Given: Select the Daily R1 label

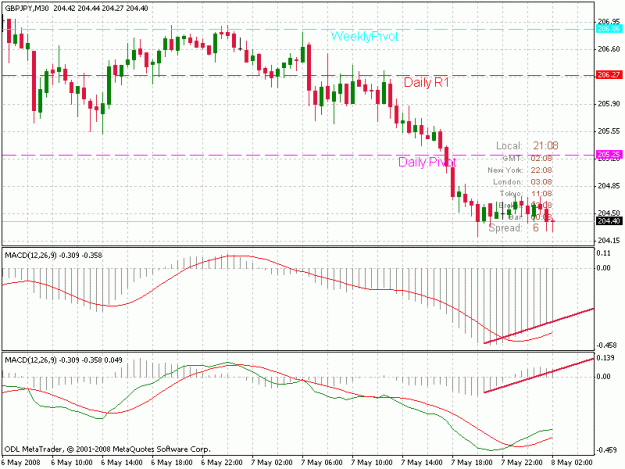Looking at the screenshot, I should [426, 82].
